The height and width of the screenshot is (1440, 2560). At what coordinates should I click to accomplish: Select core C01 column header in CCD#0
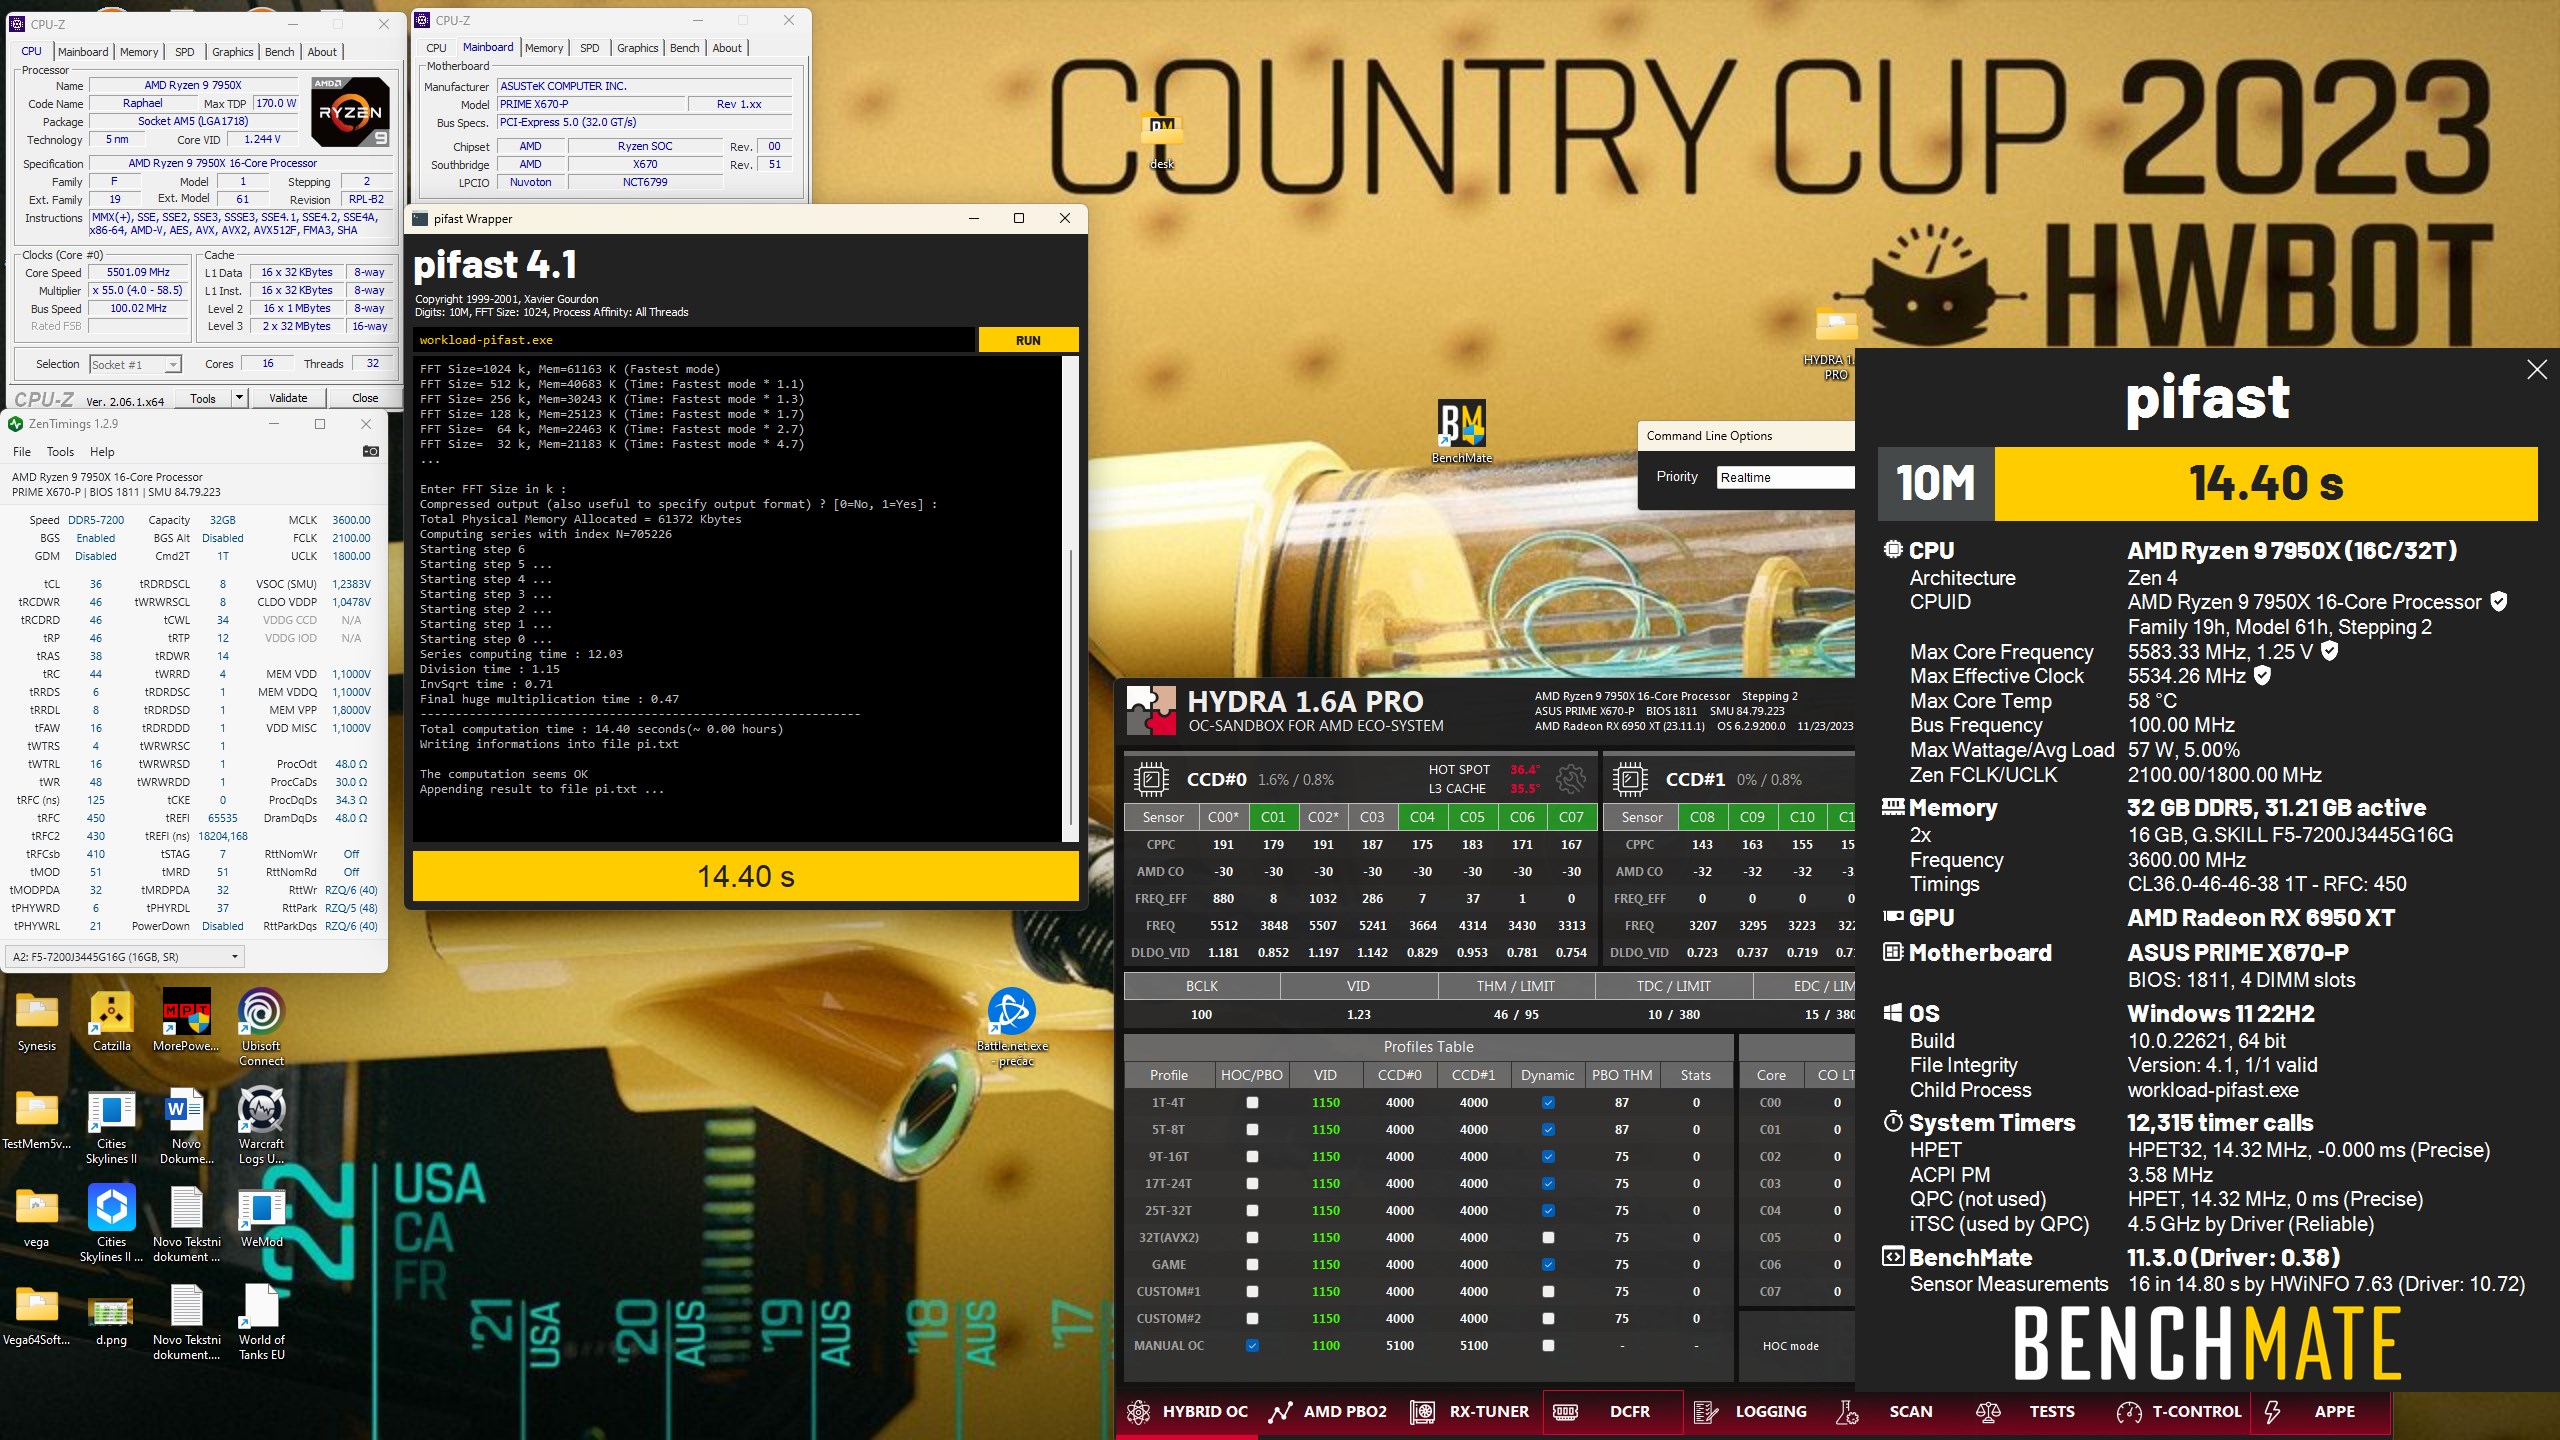1273,817
